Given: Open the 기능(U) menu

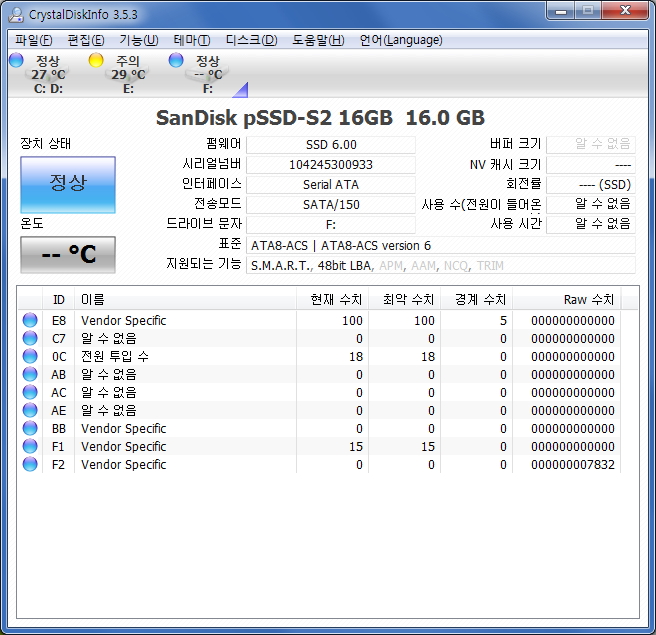Looking at the screenshot, I should click(138, 40).
